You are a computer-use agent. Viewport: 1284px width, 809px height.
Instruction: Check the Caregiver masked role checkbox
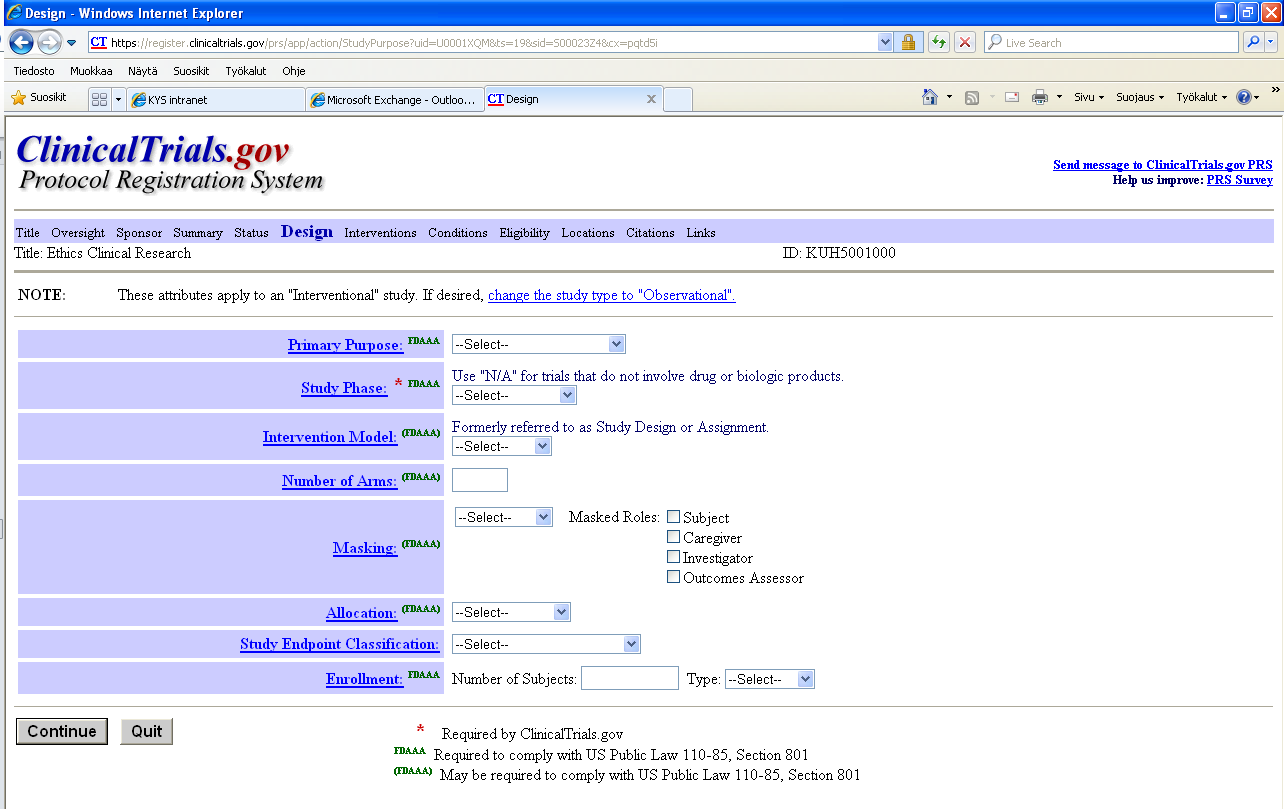(x=674, y=537)
